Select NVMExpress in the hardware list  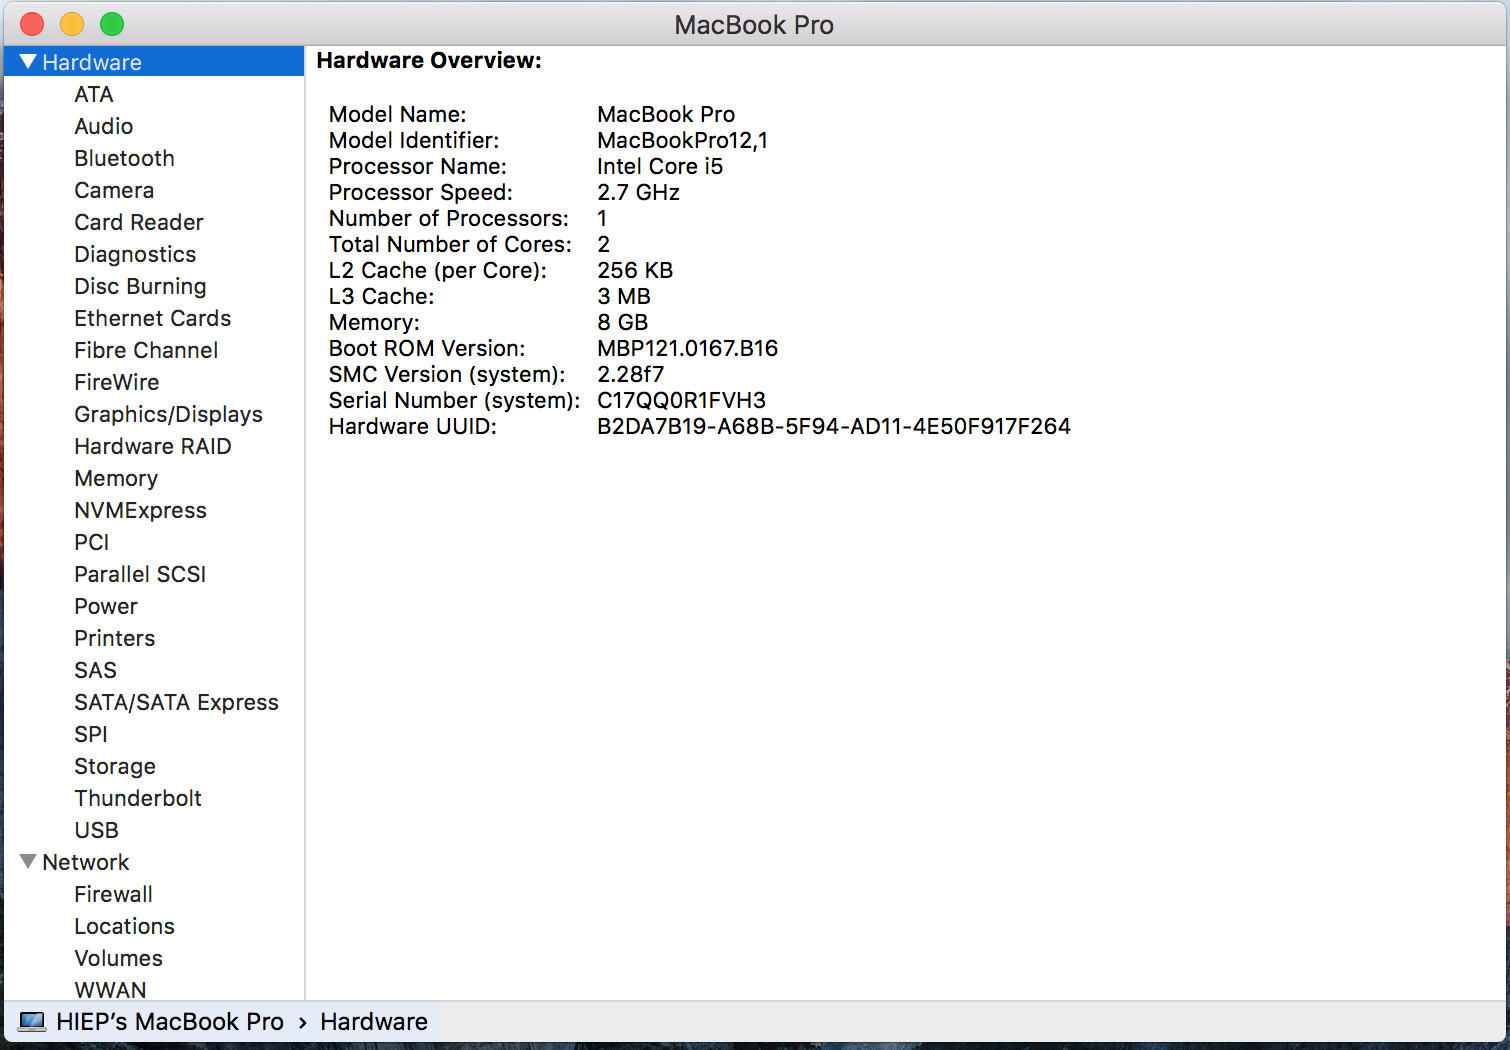click(140, 510)
